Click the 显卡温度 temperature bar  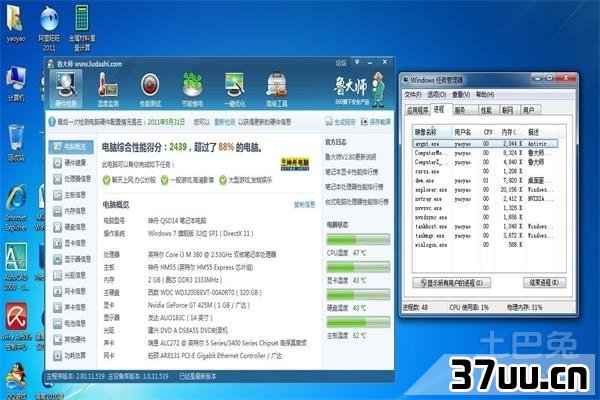(x=358, y=267)
